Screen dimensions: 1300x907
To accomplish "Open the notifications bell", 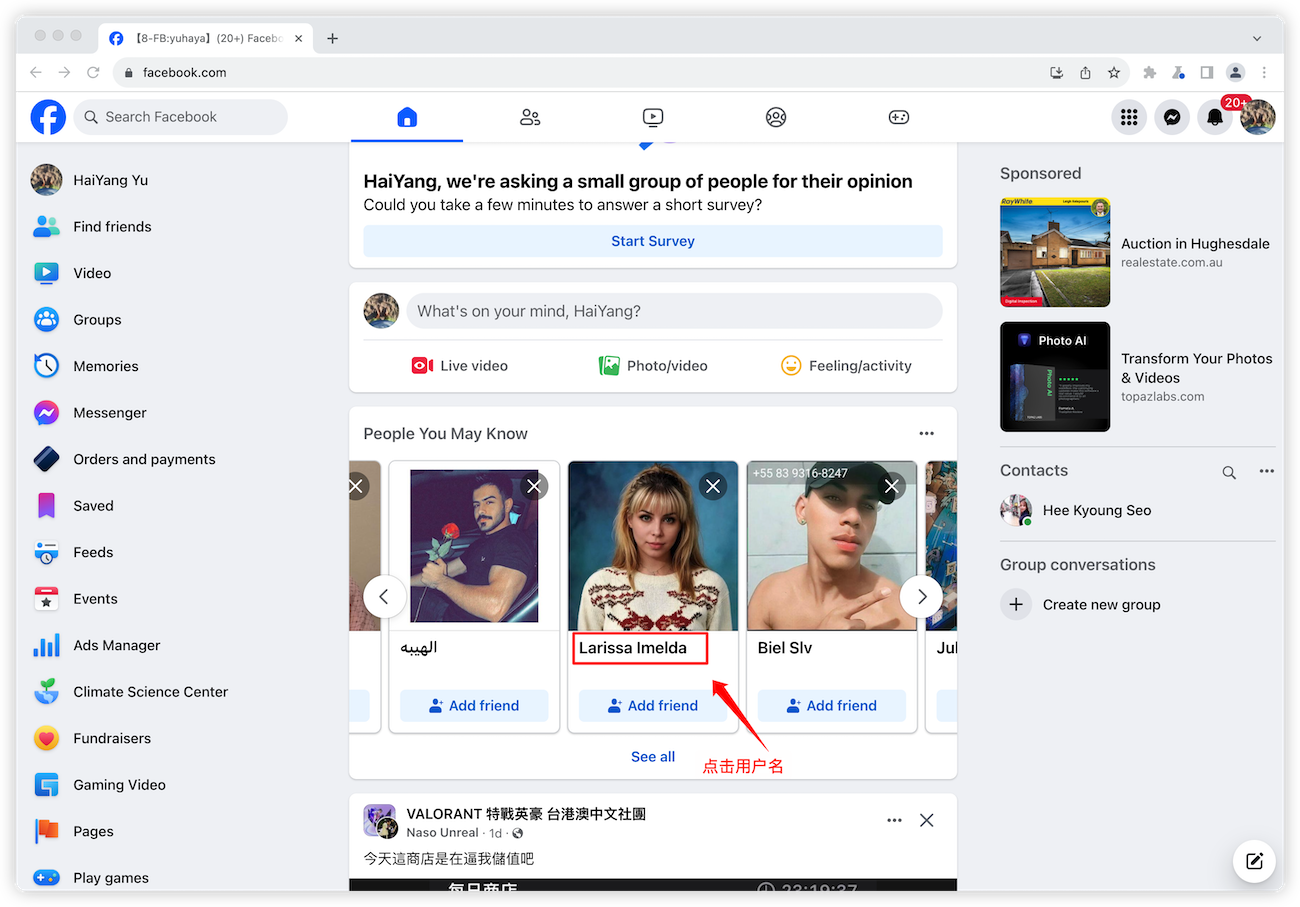I will pos(1214,117).
